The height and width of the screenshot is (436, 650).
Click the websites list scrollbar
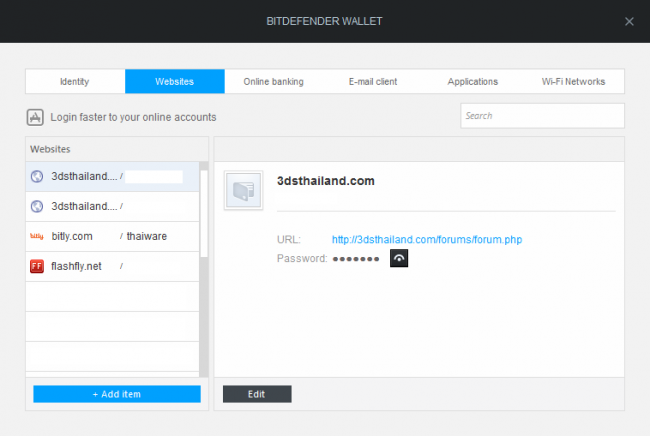click(x=204, y=213)
